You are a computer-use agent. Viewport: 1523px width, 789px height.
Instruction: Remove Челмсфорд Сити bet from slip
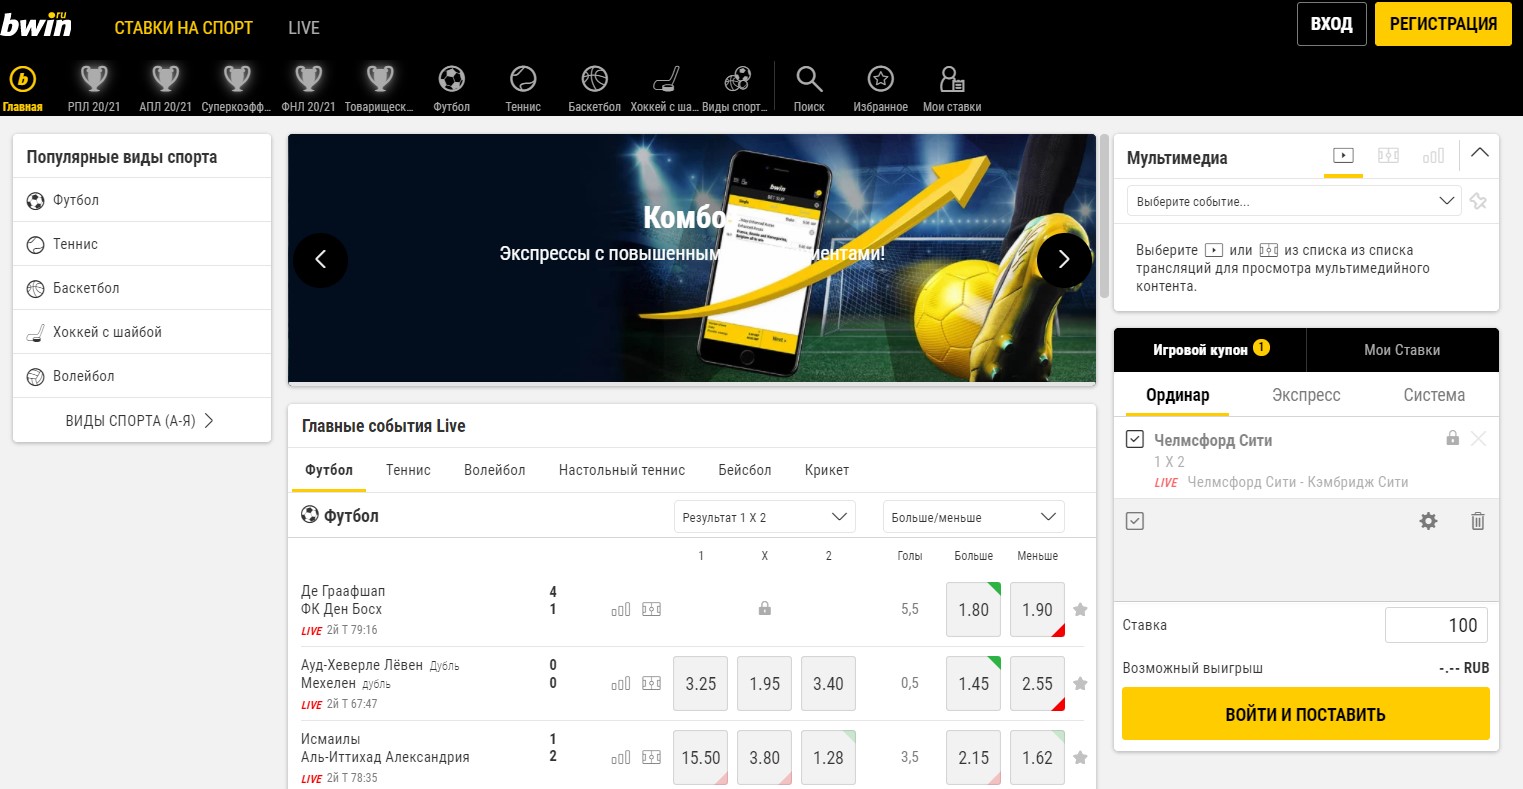click(x=1479, y=438)
